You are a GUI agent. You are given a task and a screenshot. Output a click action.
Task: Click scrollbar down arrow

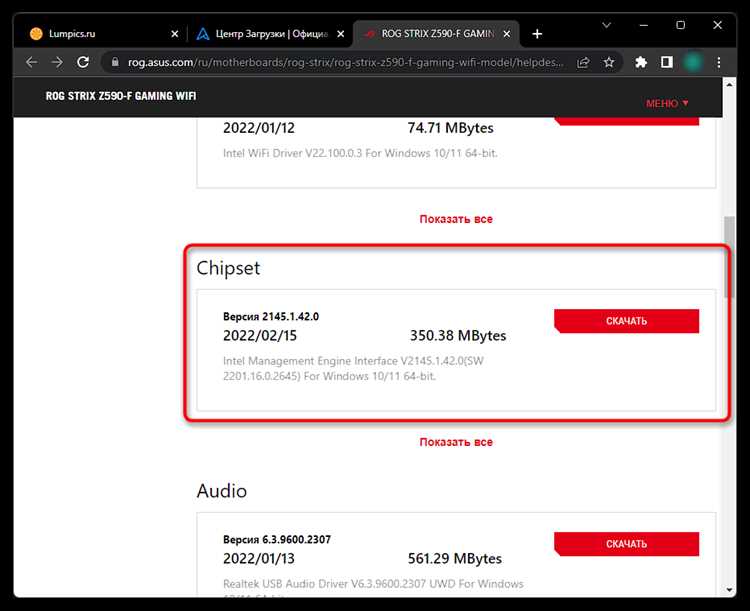(729, 590)
